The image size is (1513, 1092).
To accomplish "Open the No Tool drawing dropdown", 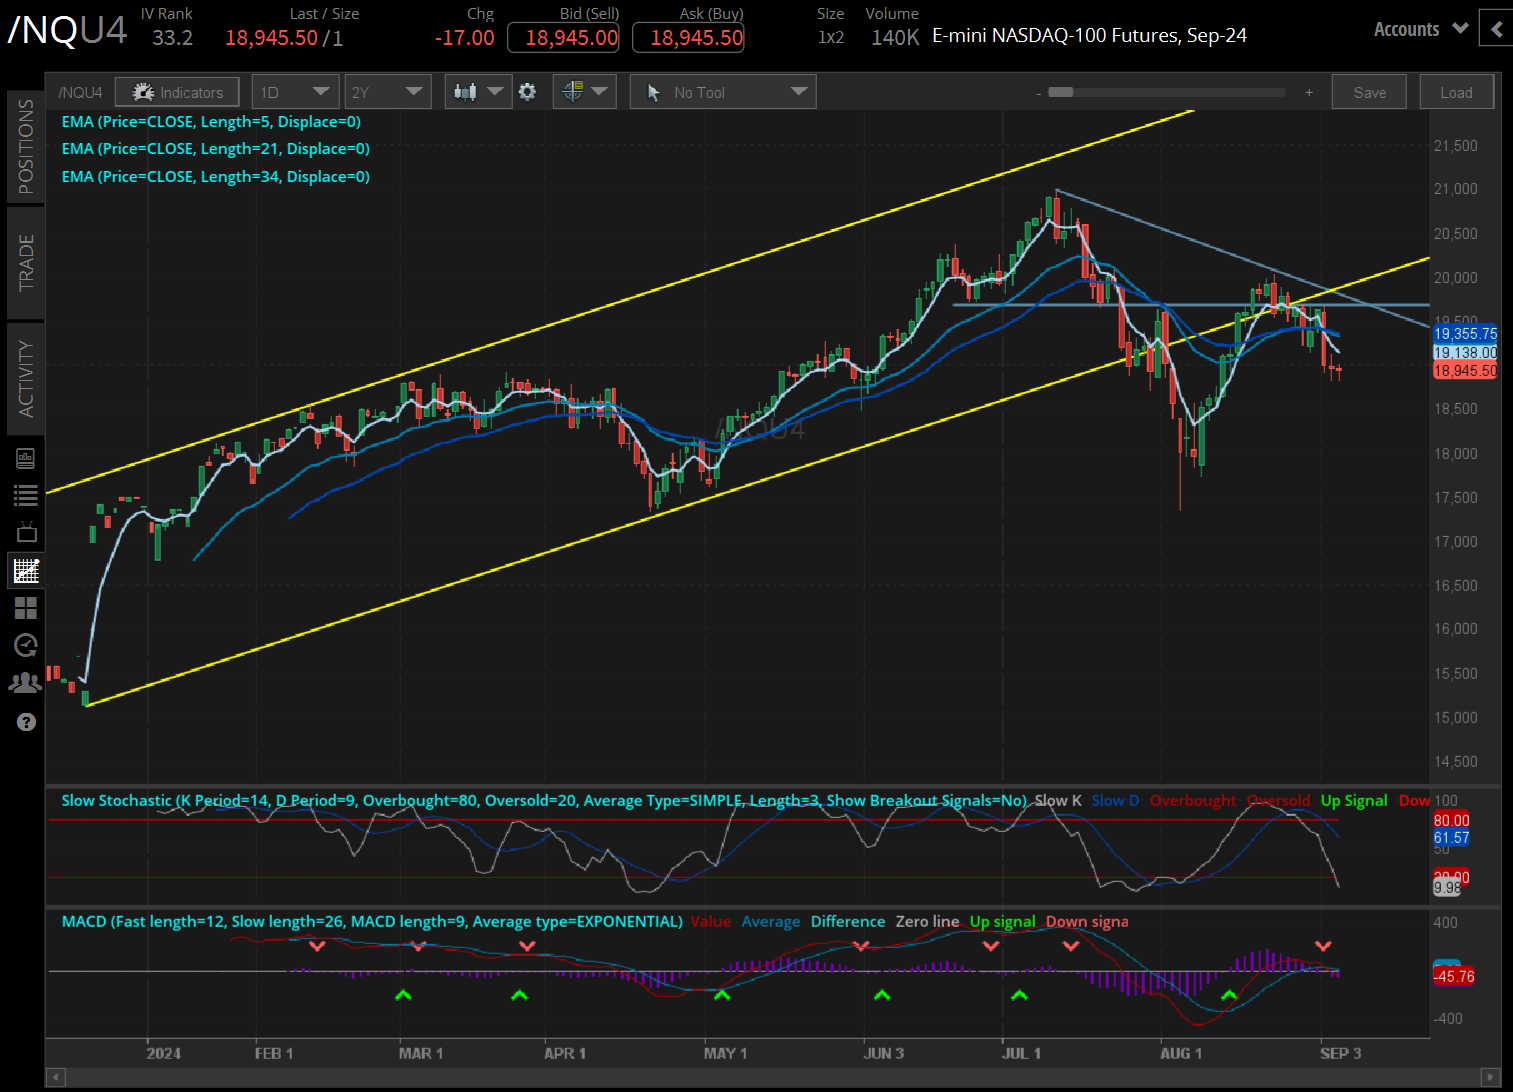I will point(722,91).
